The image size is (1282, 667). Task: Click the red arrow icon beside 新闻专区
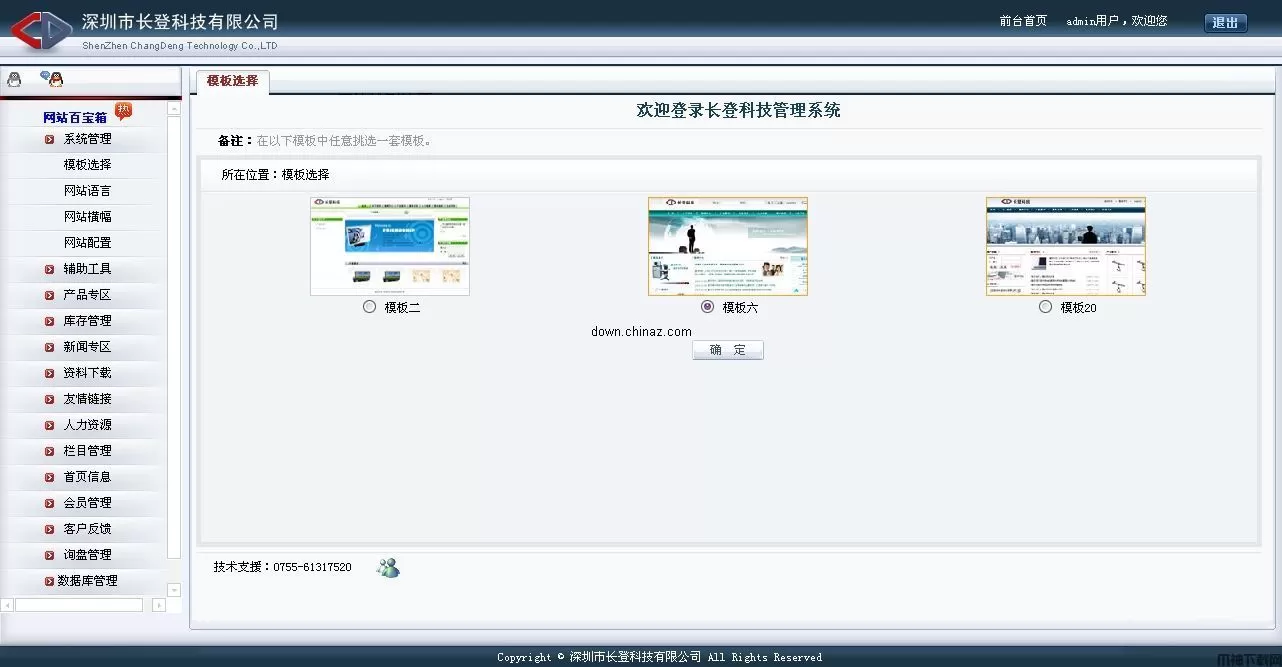pos(49,347)
